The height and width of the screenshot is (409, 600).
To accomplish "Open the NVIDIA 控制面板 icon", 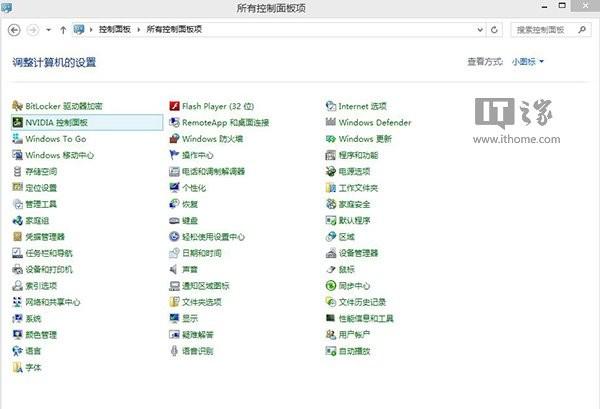I will 17,122.
